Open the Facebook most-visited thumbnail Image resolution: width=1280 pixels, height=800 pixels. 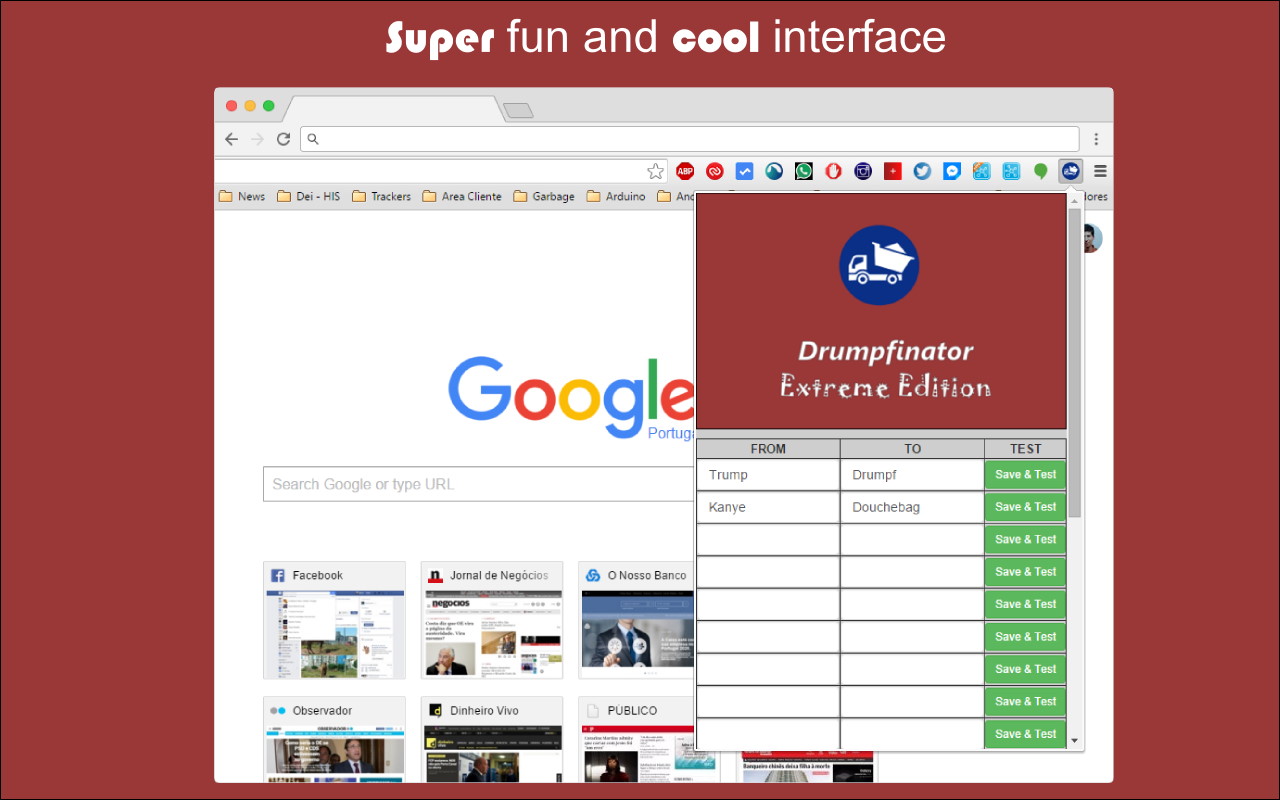click(x=334, y=620)
